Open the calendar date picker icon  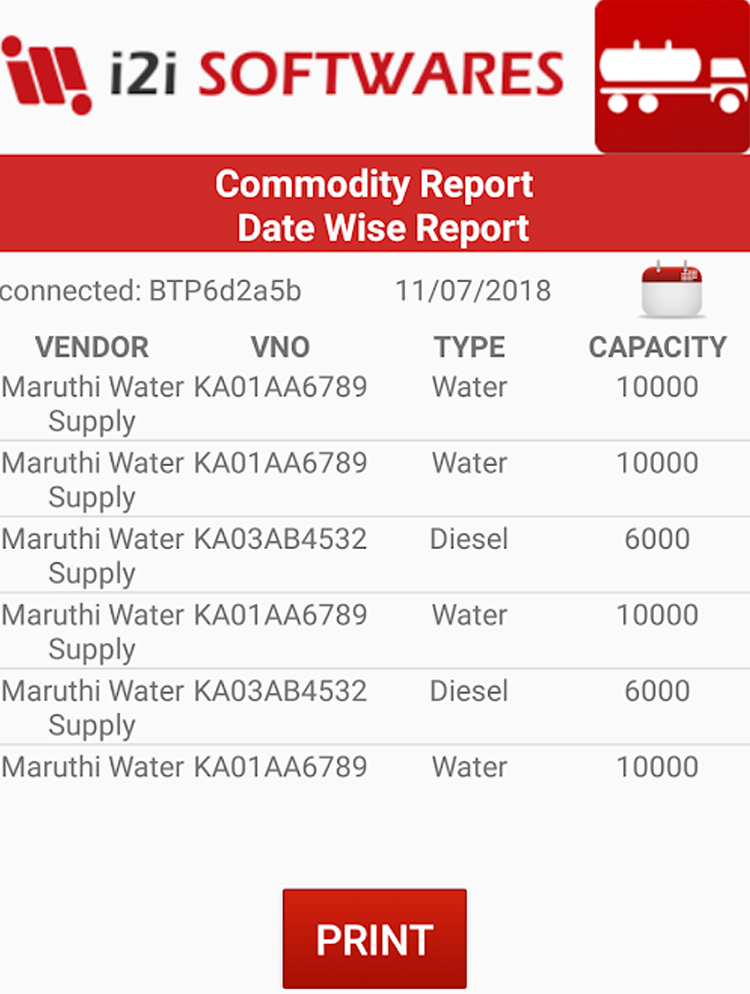point(671,291)
